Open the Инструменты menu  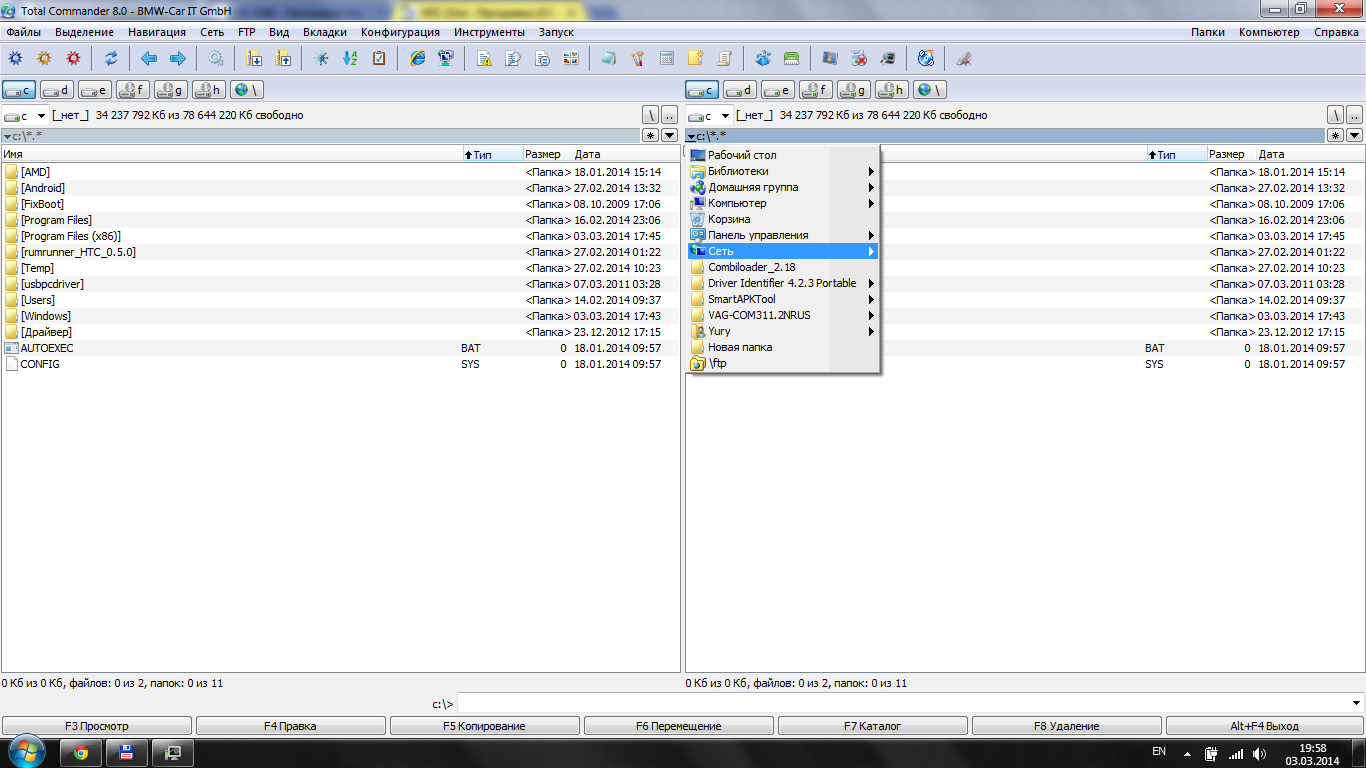(x=489, y=32)
